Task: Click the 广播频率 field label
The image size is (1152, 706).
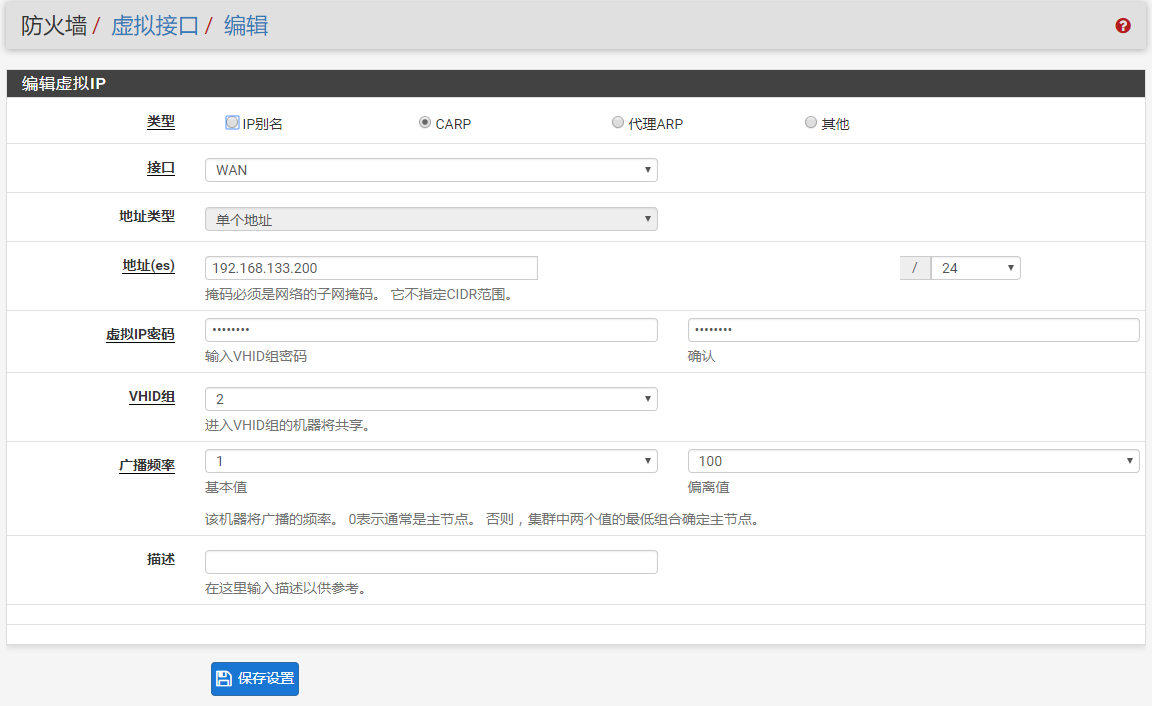Action: (147, 465)
